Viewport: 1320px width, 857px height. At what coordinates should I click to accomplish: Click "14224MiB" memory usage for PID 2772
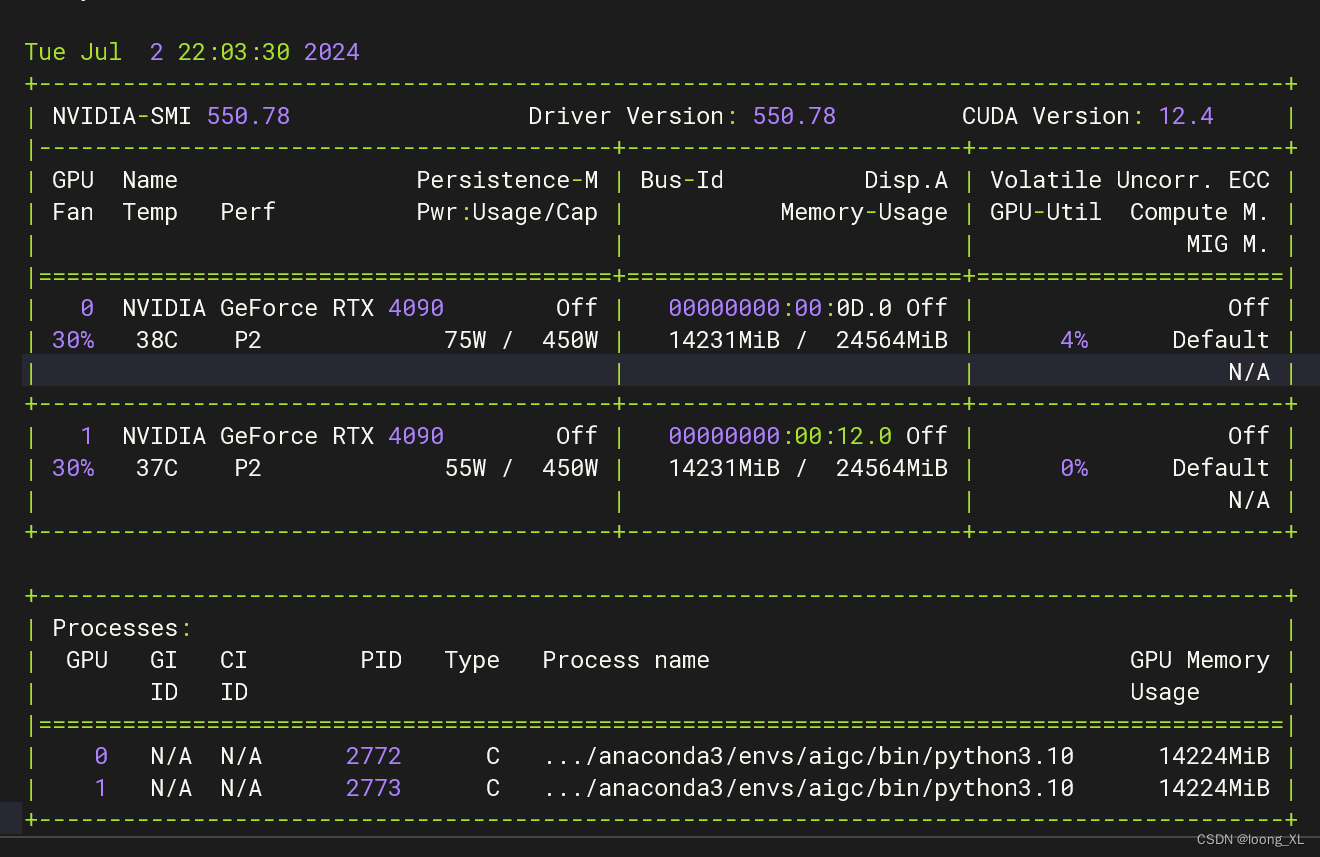1214,756
